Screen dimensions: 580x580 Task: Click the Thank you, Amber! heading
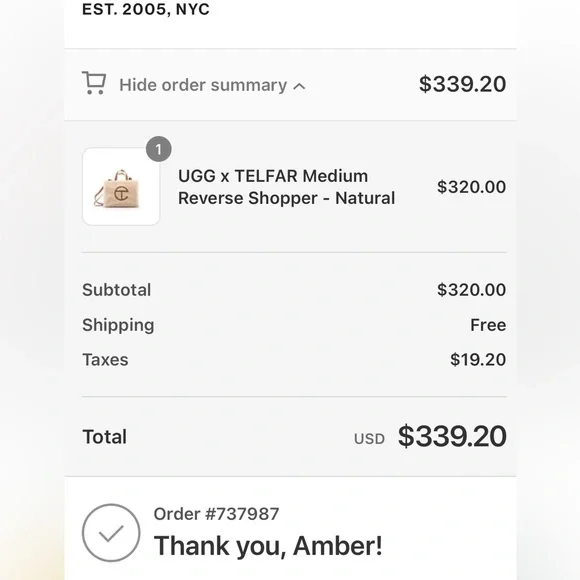(x=268, y=546)
